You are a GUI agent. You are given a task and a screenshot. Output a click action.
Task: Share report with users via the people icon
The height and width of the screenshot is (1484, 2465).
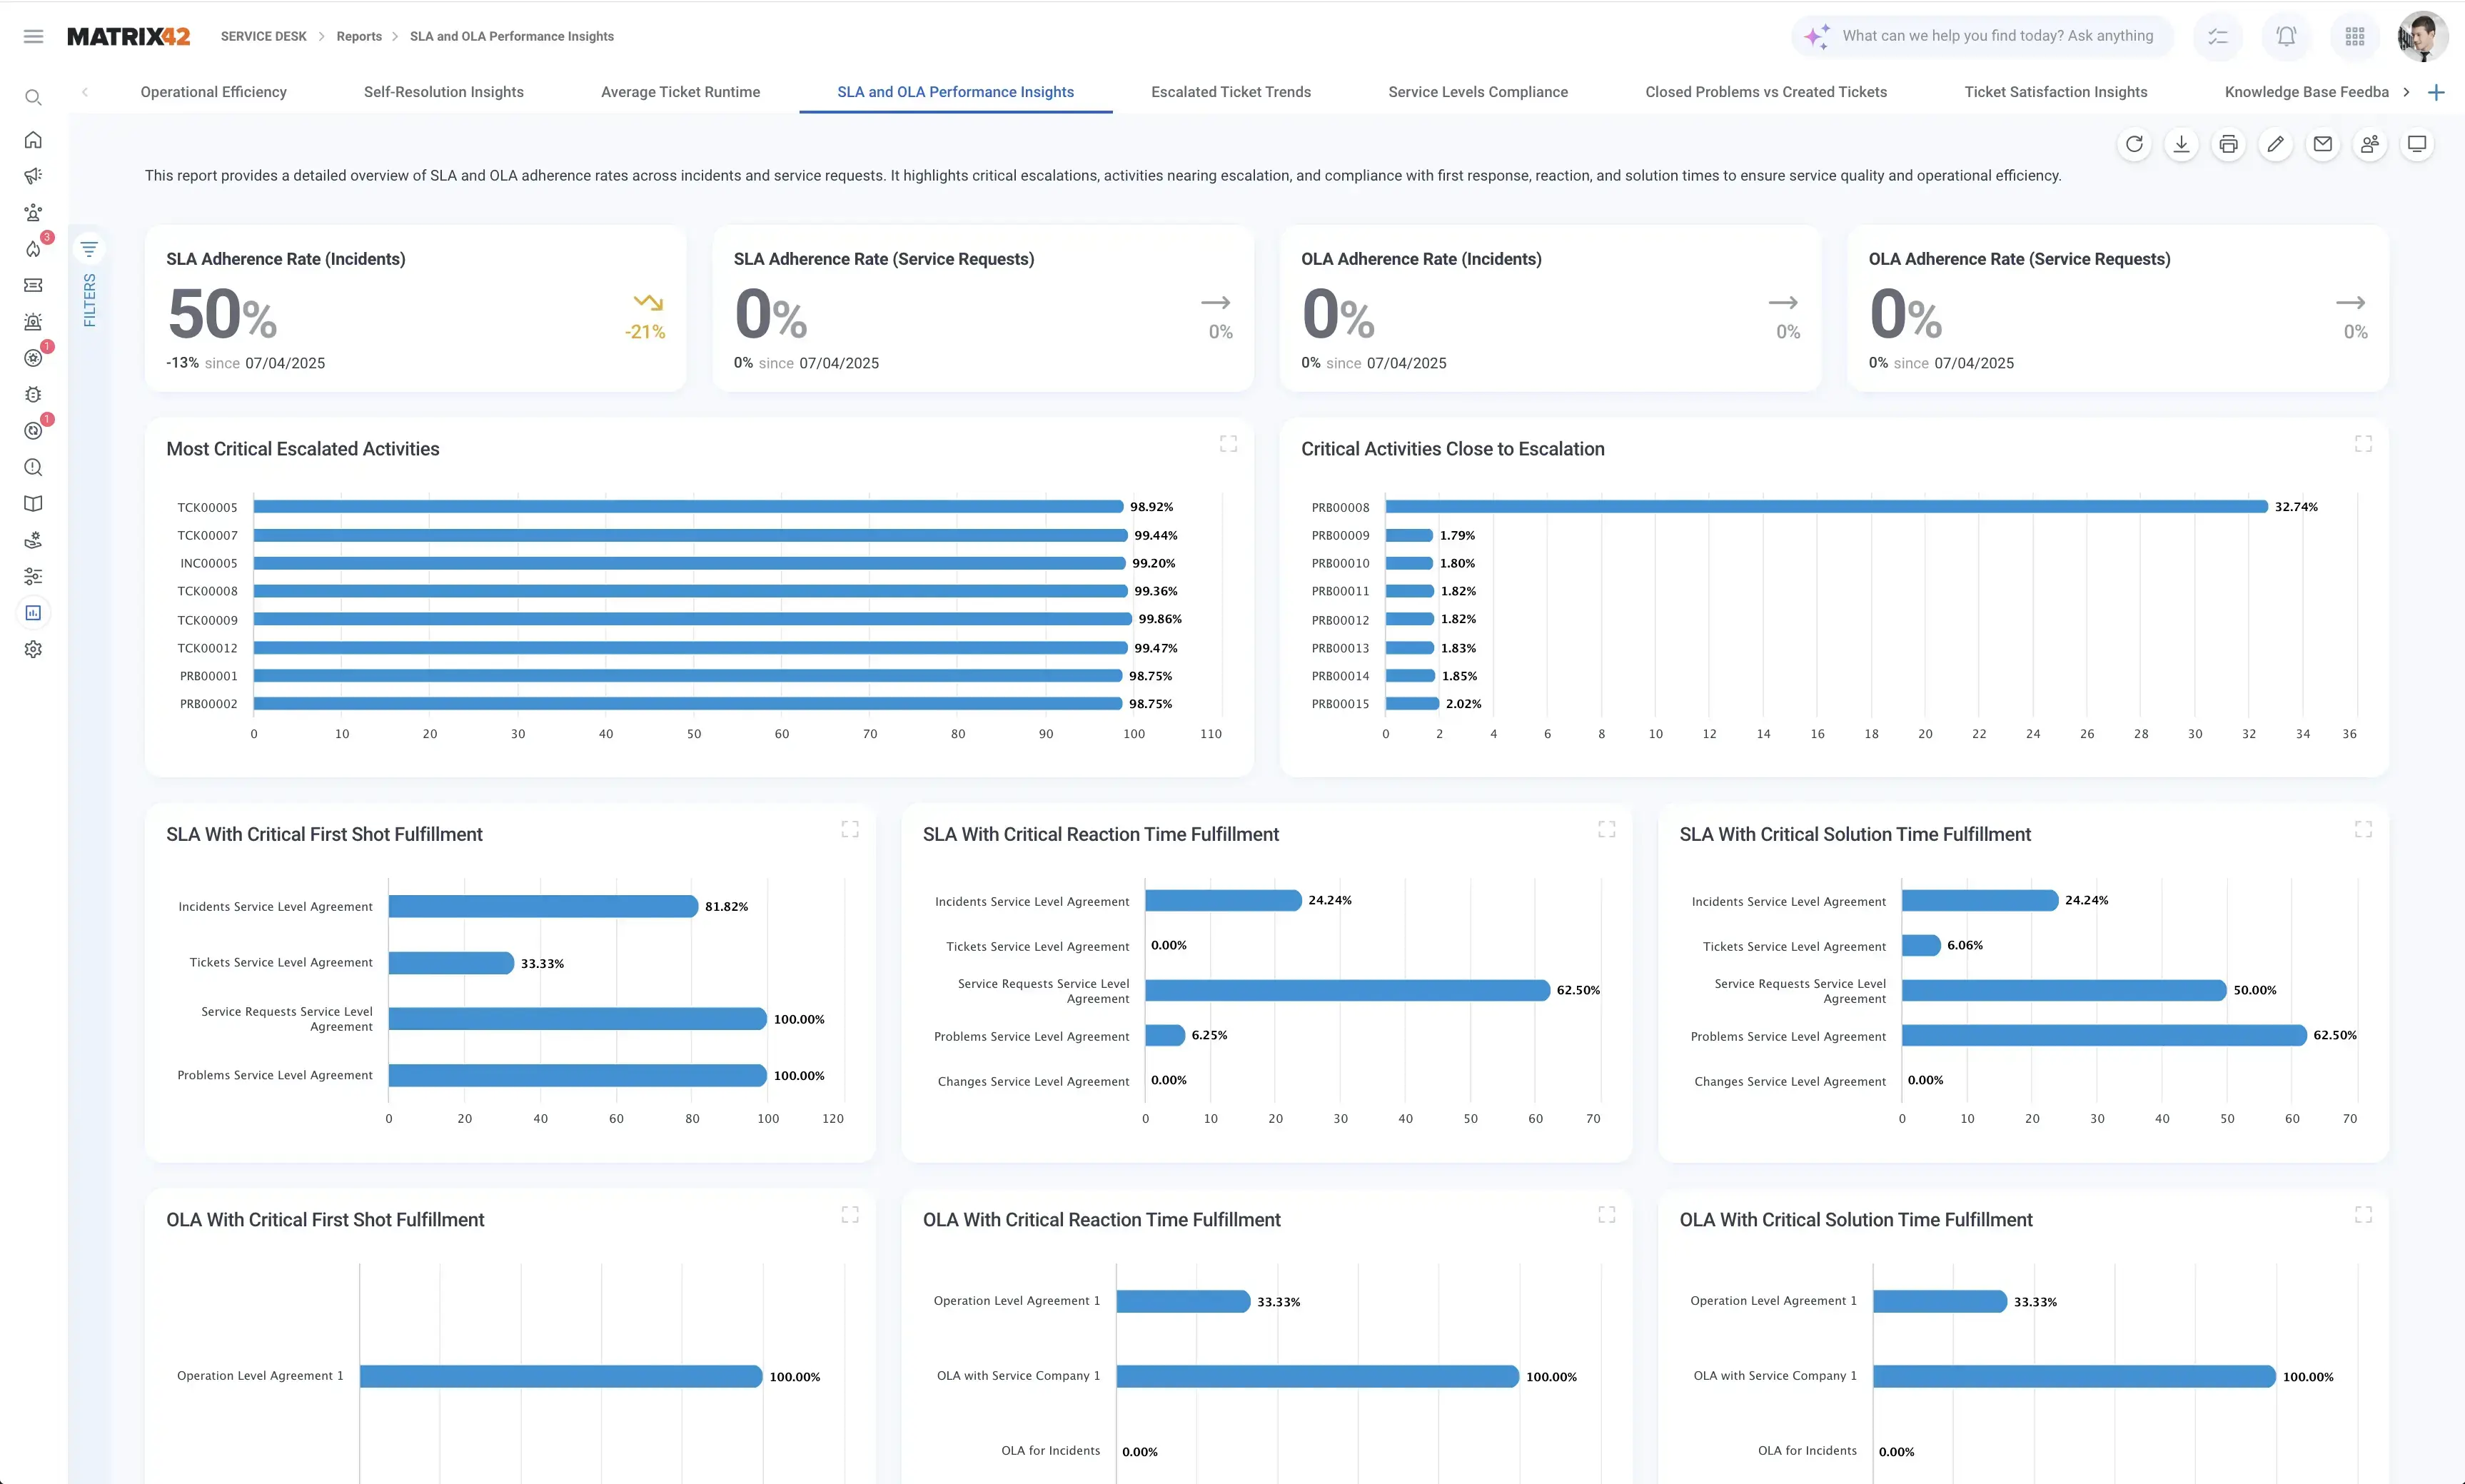click(x=2370, y=144)
